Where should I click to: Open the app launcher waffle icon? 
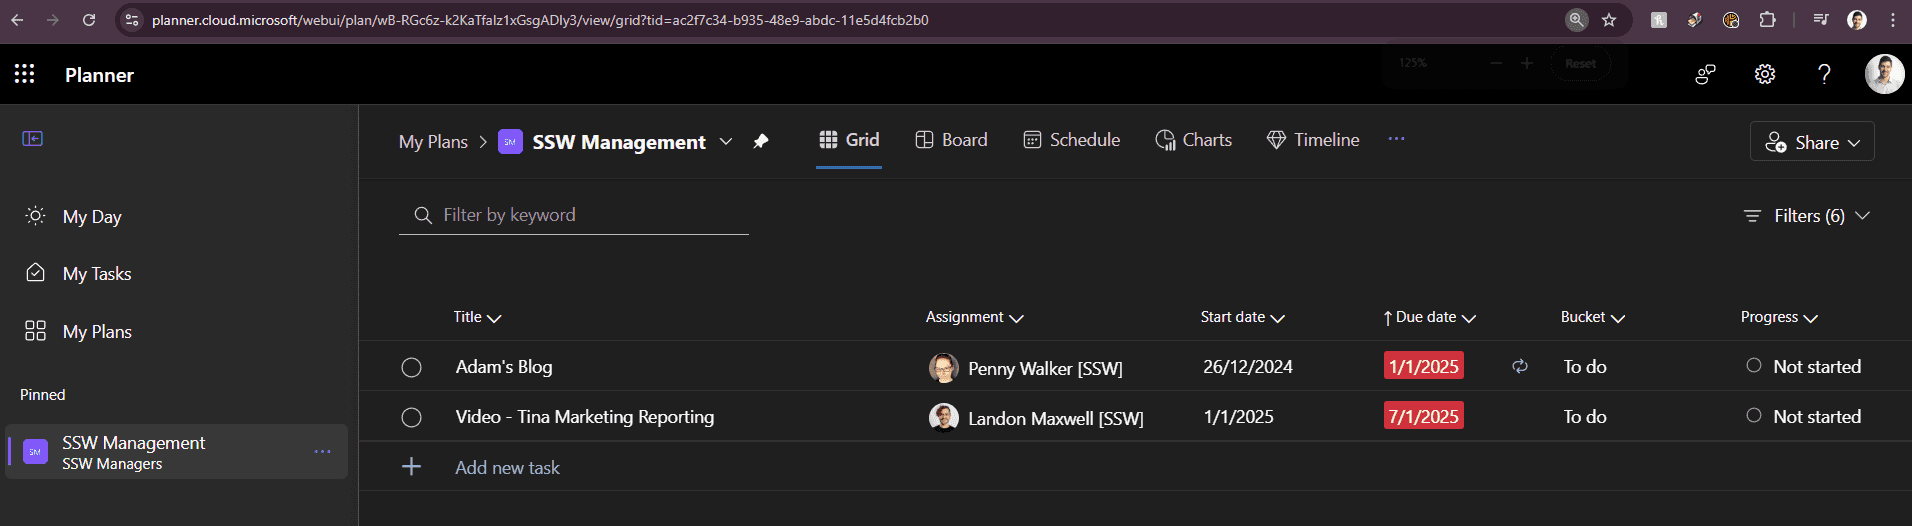tap(25, 74)
